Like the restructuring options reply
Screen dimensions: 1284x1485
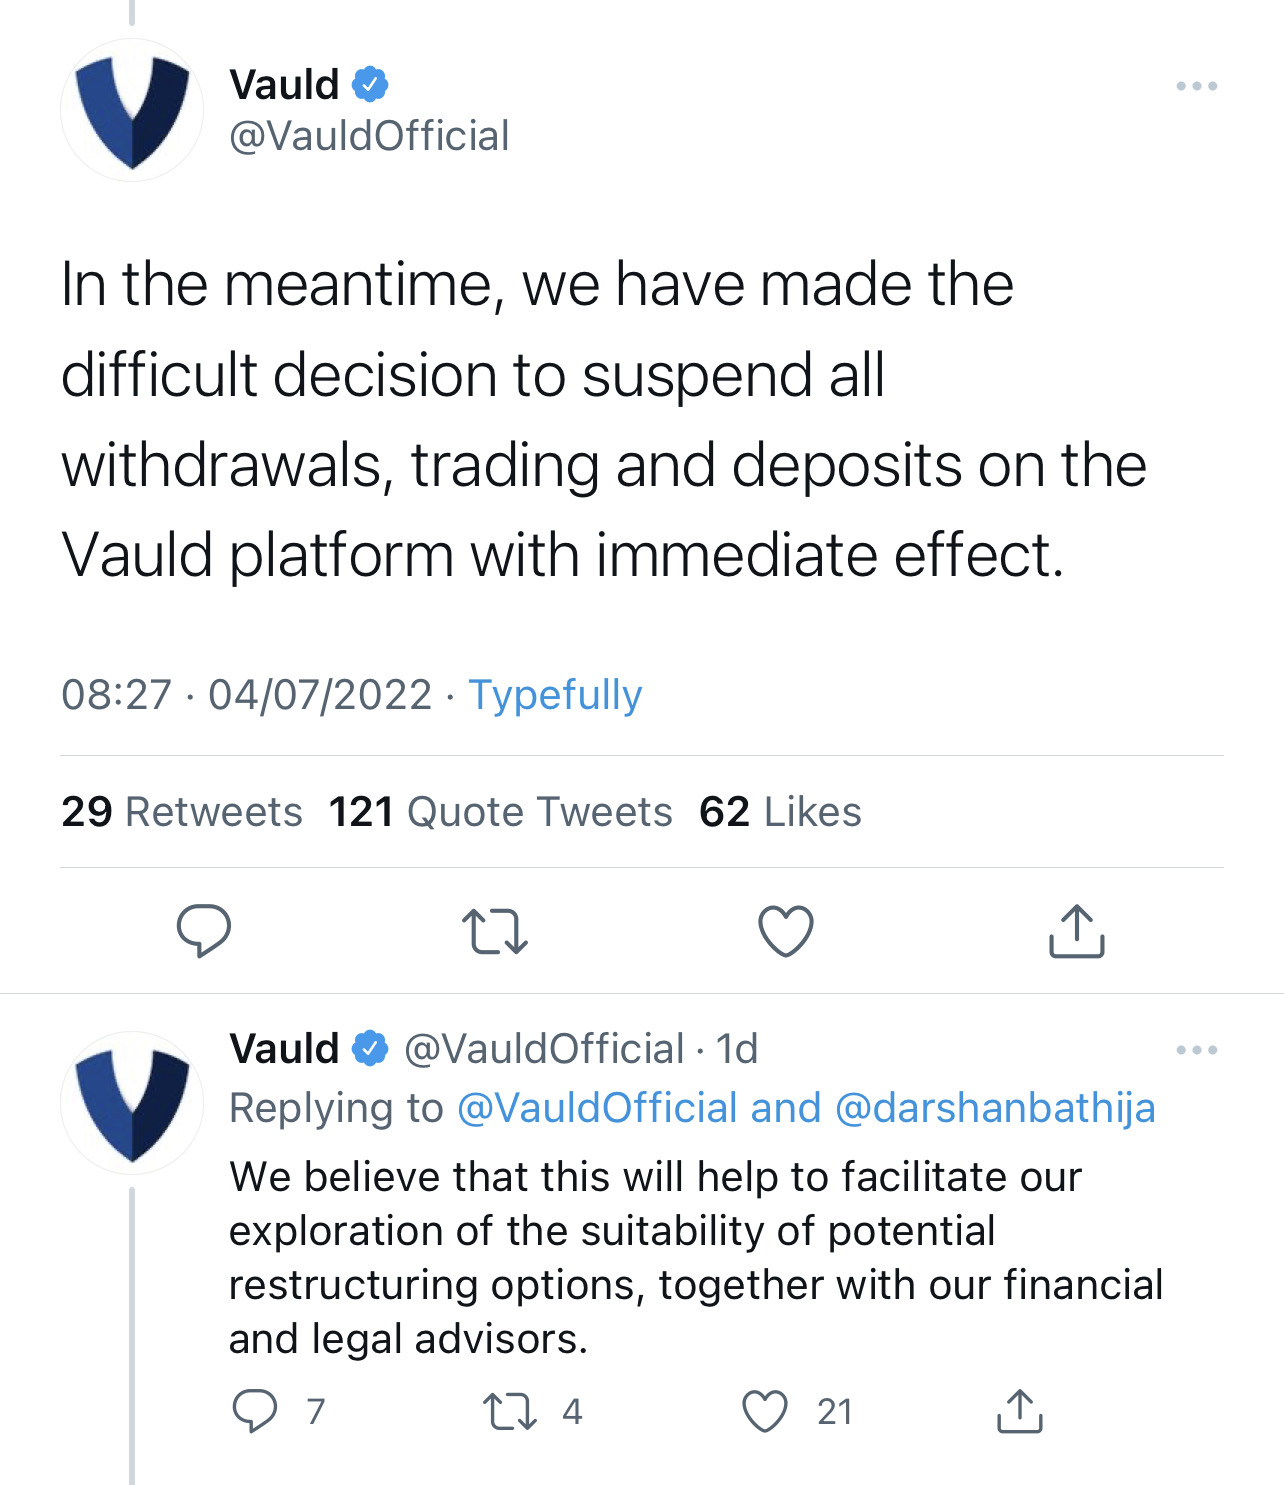[x=765, y=1411]
